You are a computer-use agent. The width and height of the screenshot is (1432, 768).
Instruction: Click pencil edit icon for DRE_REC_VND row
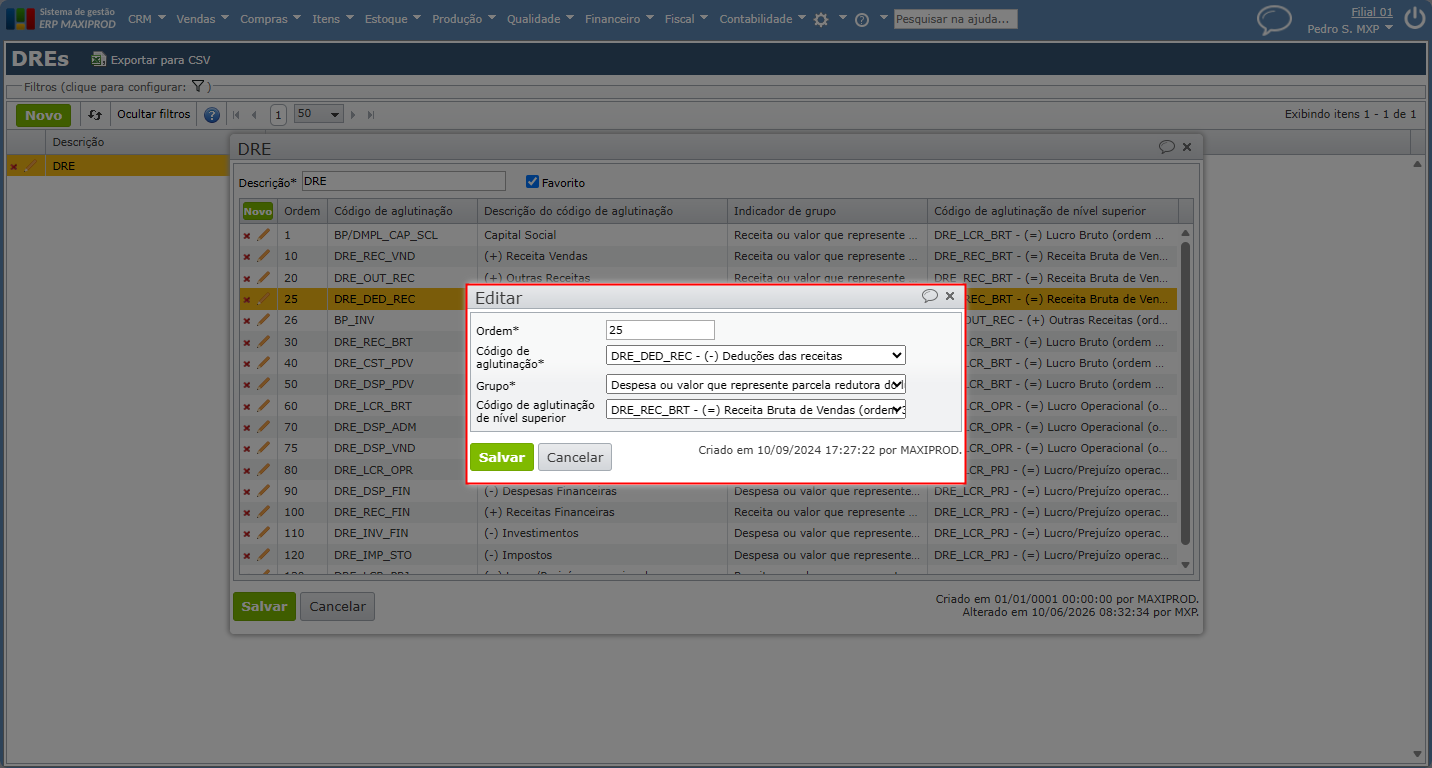click(x=264, y=256)
